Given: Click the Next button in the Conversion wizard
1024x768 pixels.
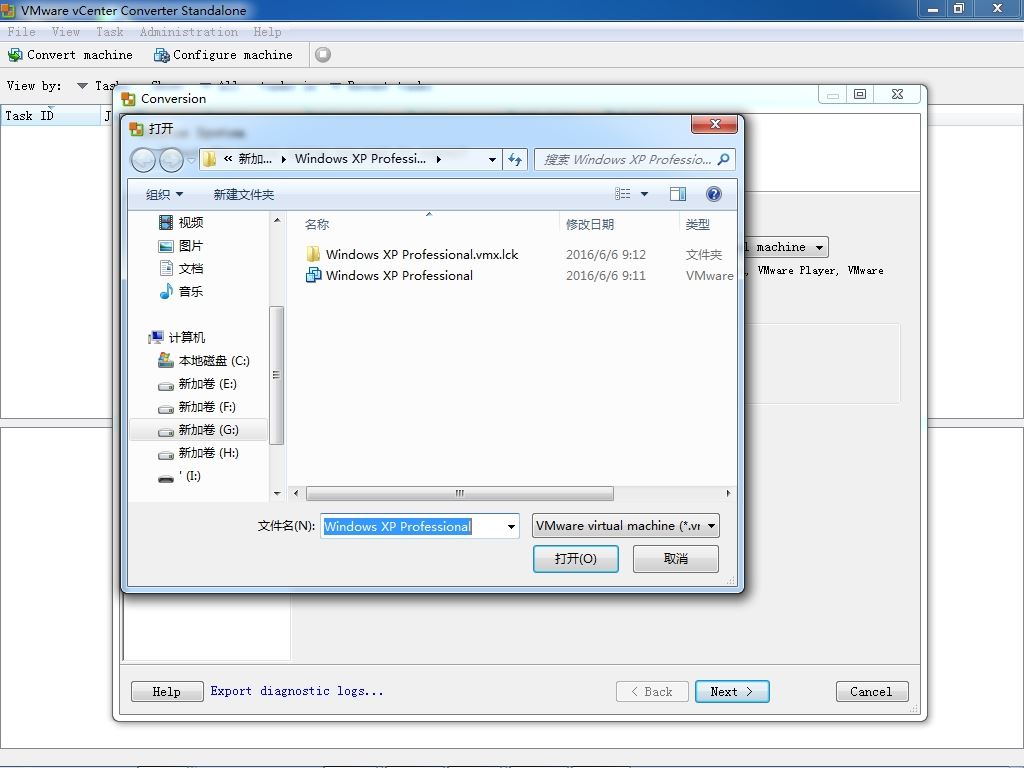Looking at the screenshot, I should [x=732, y=692].
